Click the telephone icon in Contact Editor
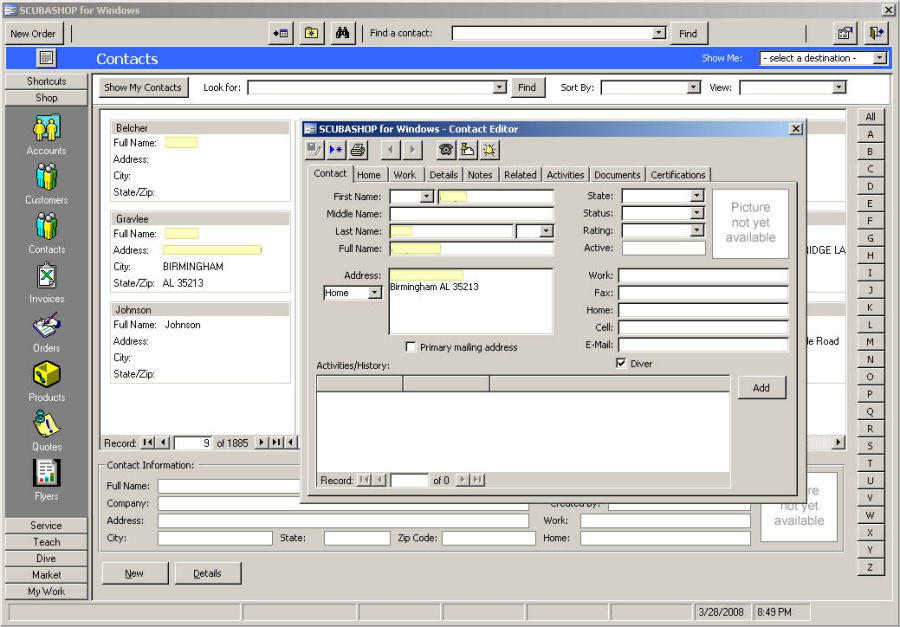900x627 pixels. pos(446,150)
